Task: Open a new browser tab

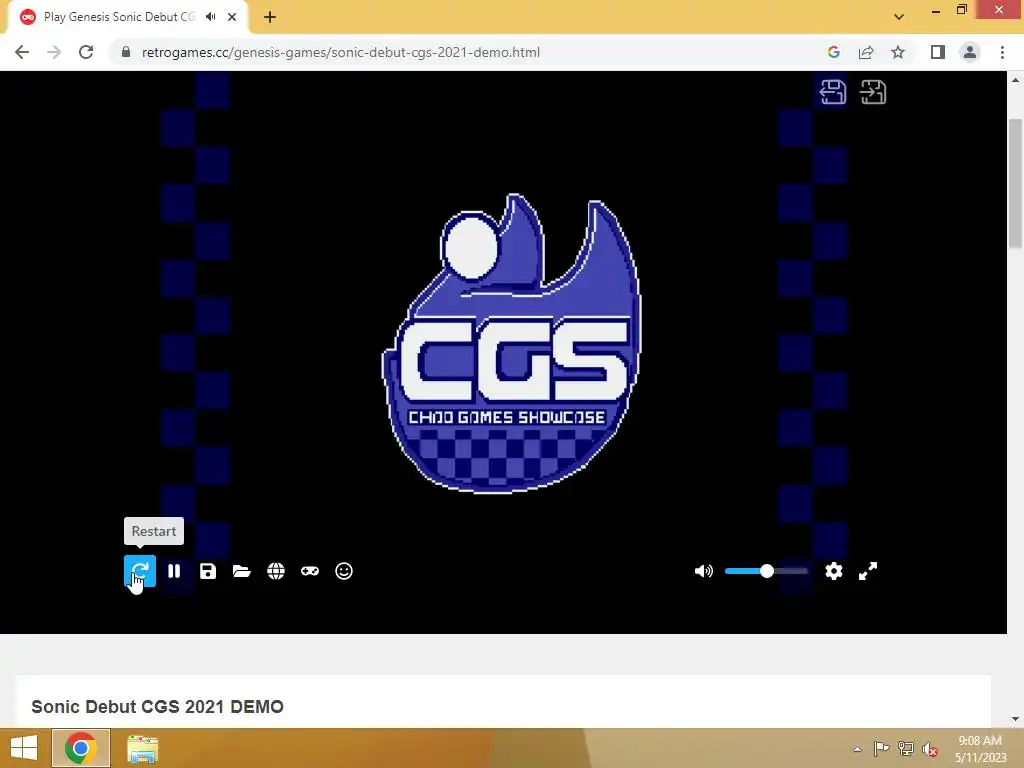Action: (x=270, y=17)
